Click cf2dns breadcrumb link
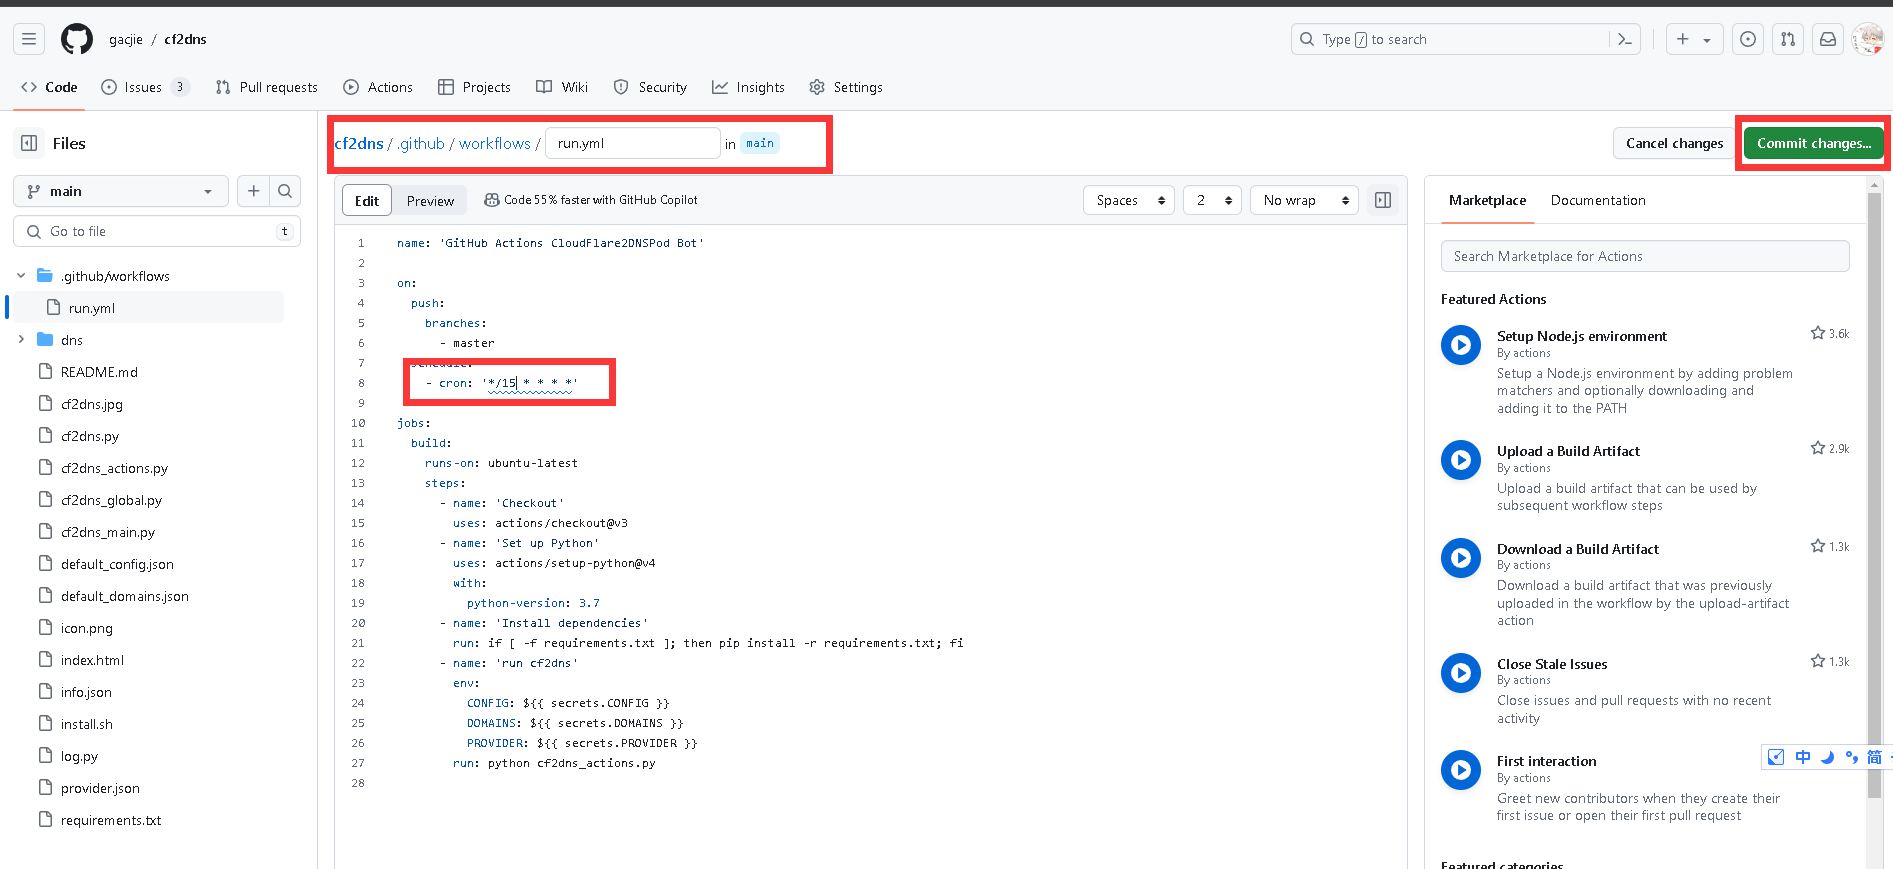The width and height of the screenshot is (1893, 869). [x=359, y=143]
